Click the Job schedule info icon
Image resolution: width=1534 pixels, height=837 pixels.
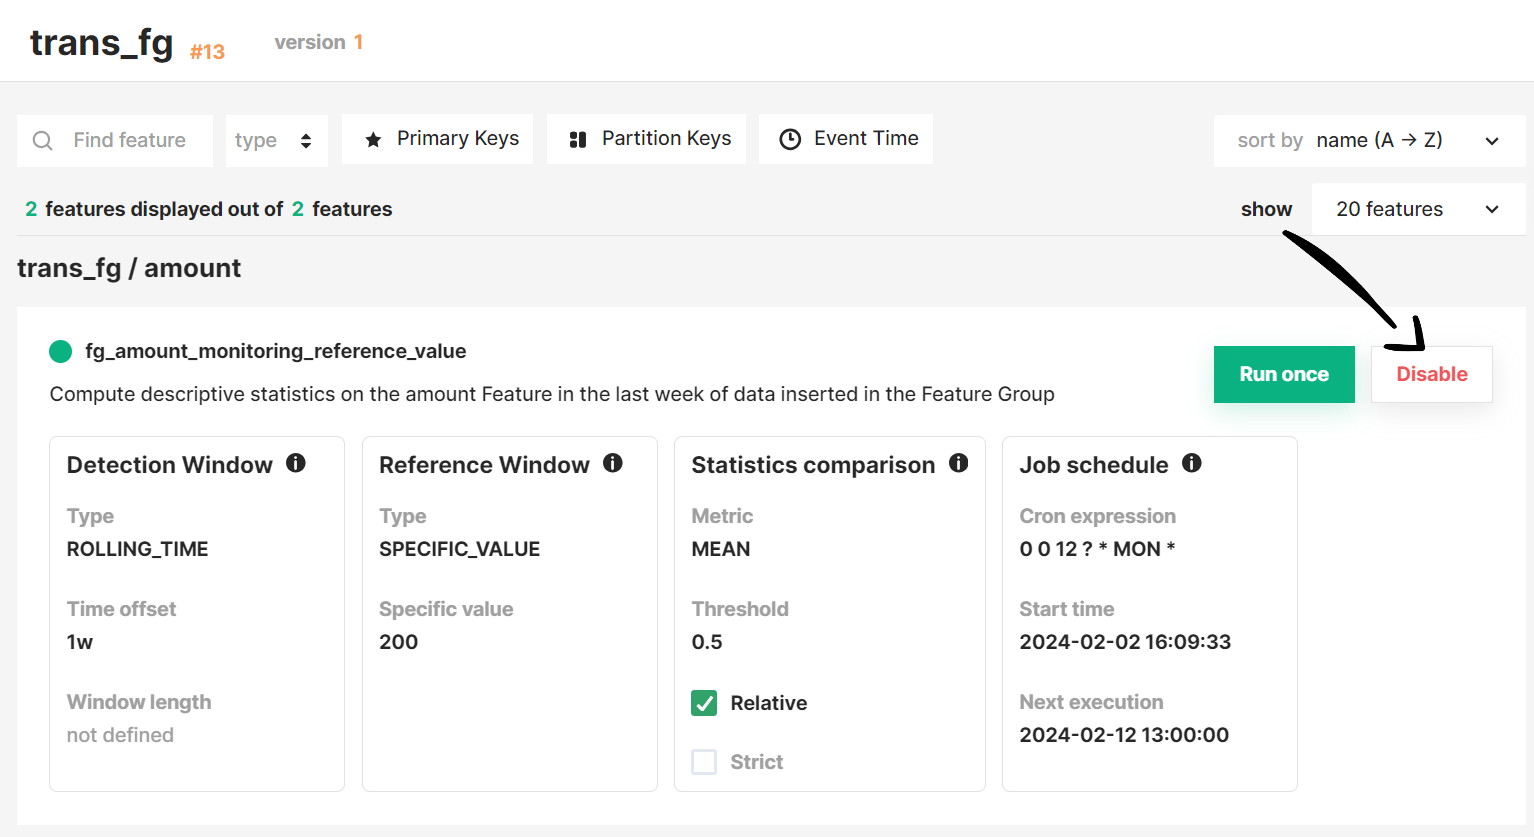point(1192,462)
